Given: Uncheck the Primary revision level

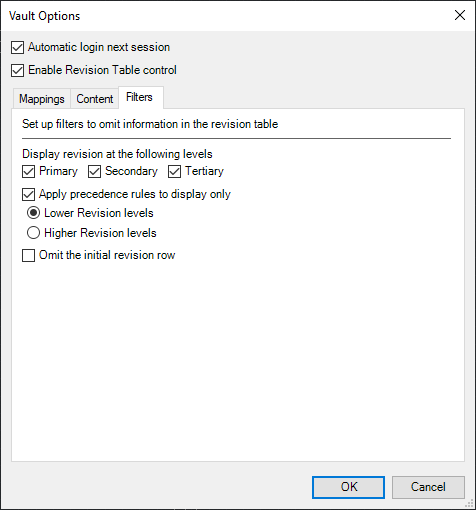Looking at the screenshot, I should tap(28, 171).
